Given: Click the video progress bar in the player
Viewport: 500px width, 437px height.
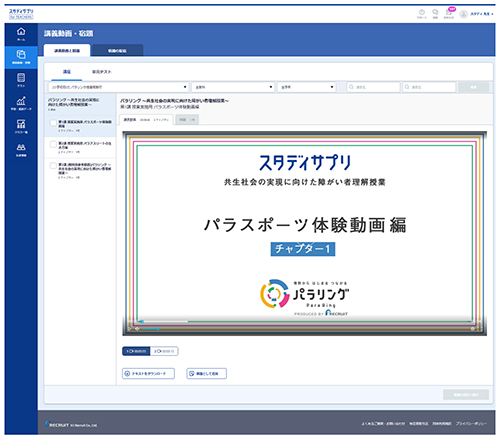Looking at the screenshot, I should (306, 322).
